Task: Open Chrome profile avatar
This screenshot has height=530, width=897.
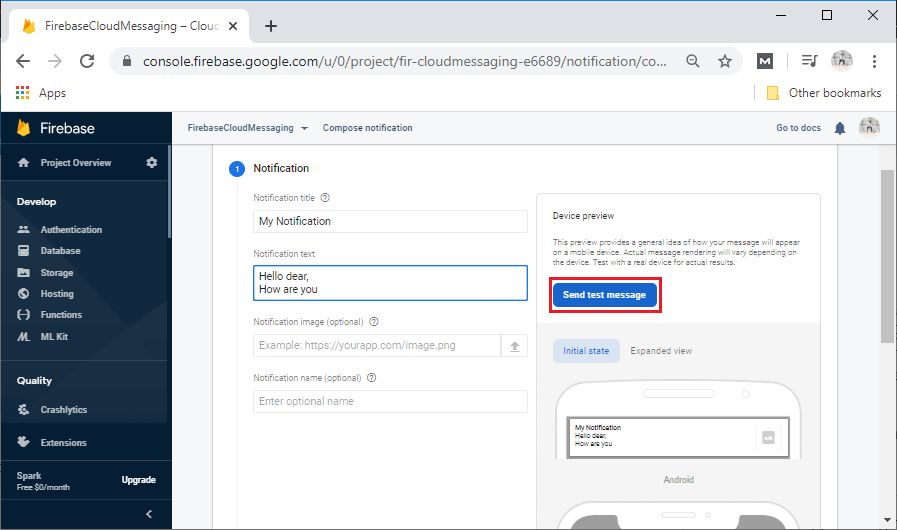Action: tap(842, 61)
